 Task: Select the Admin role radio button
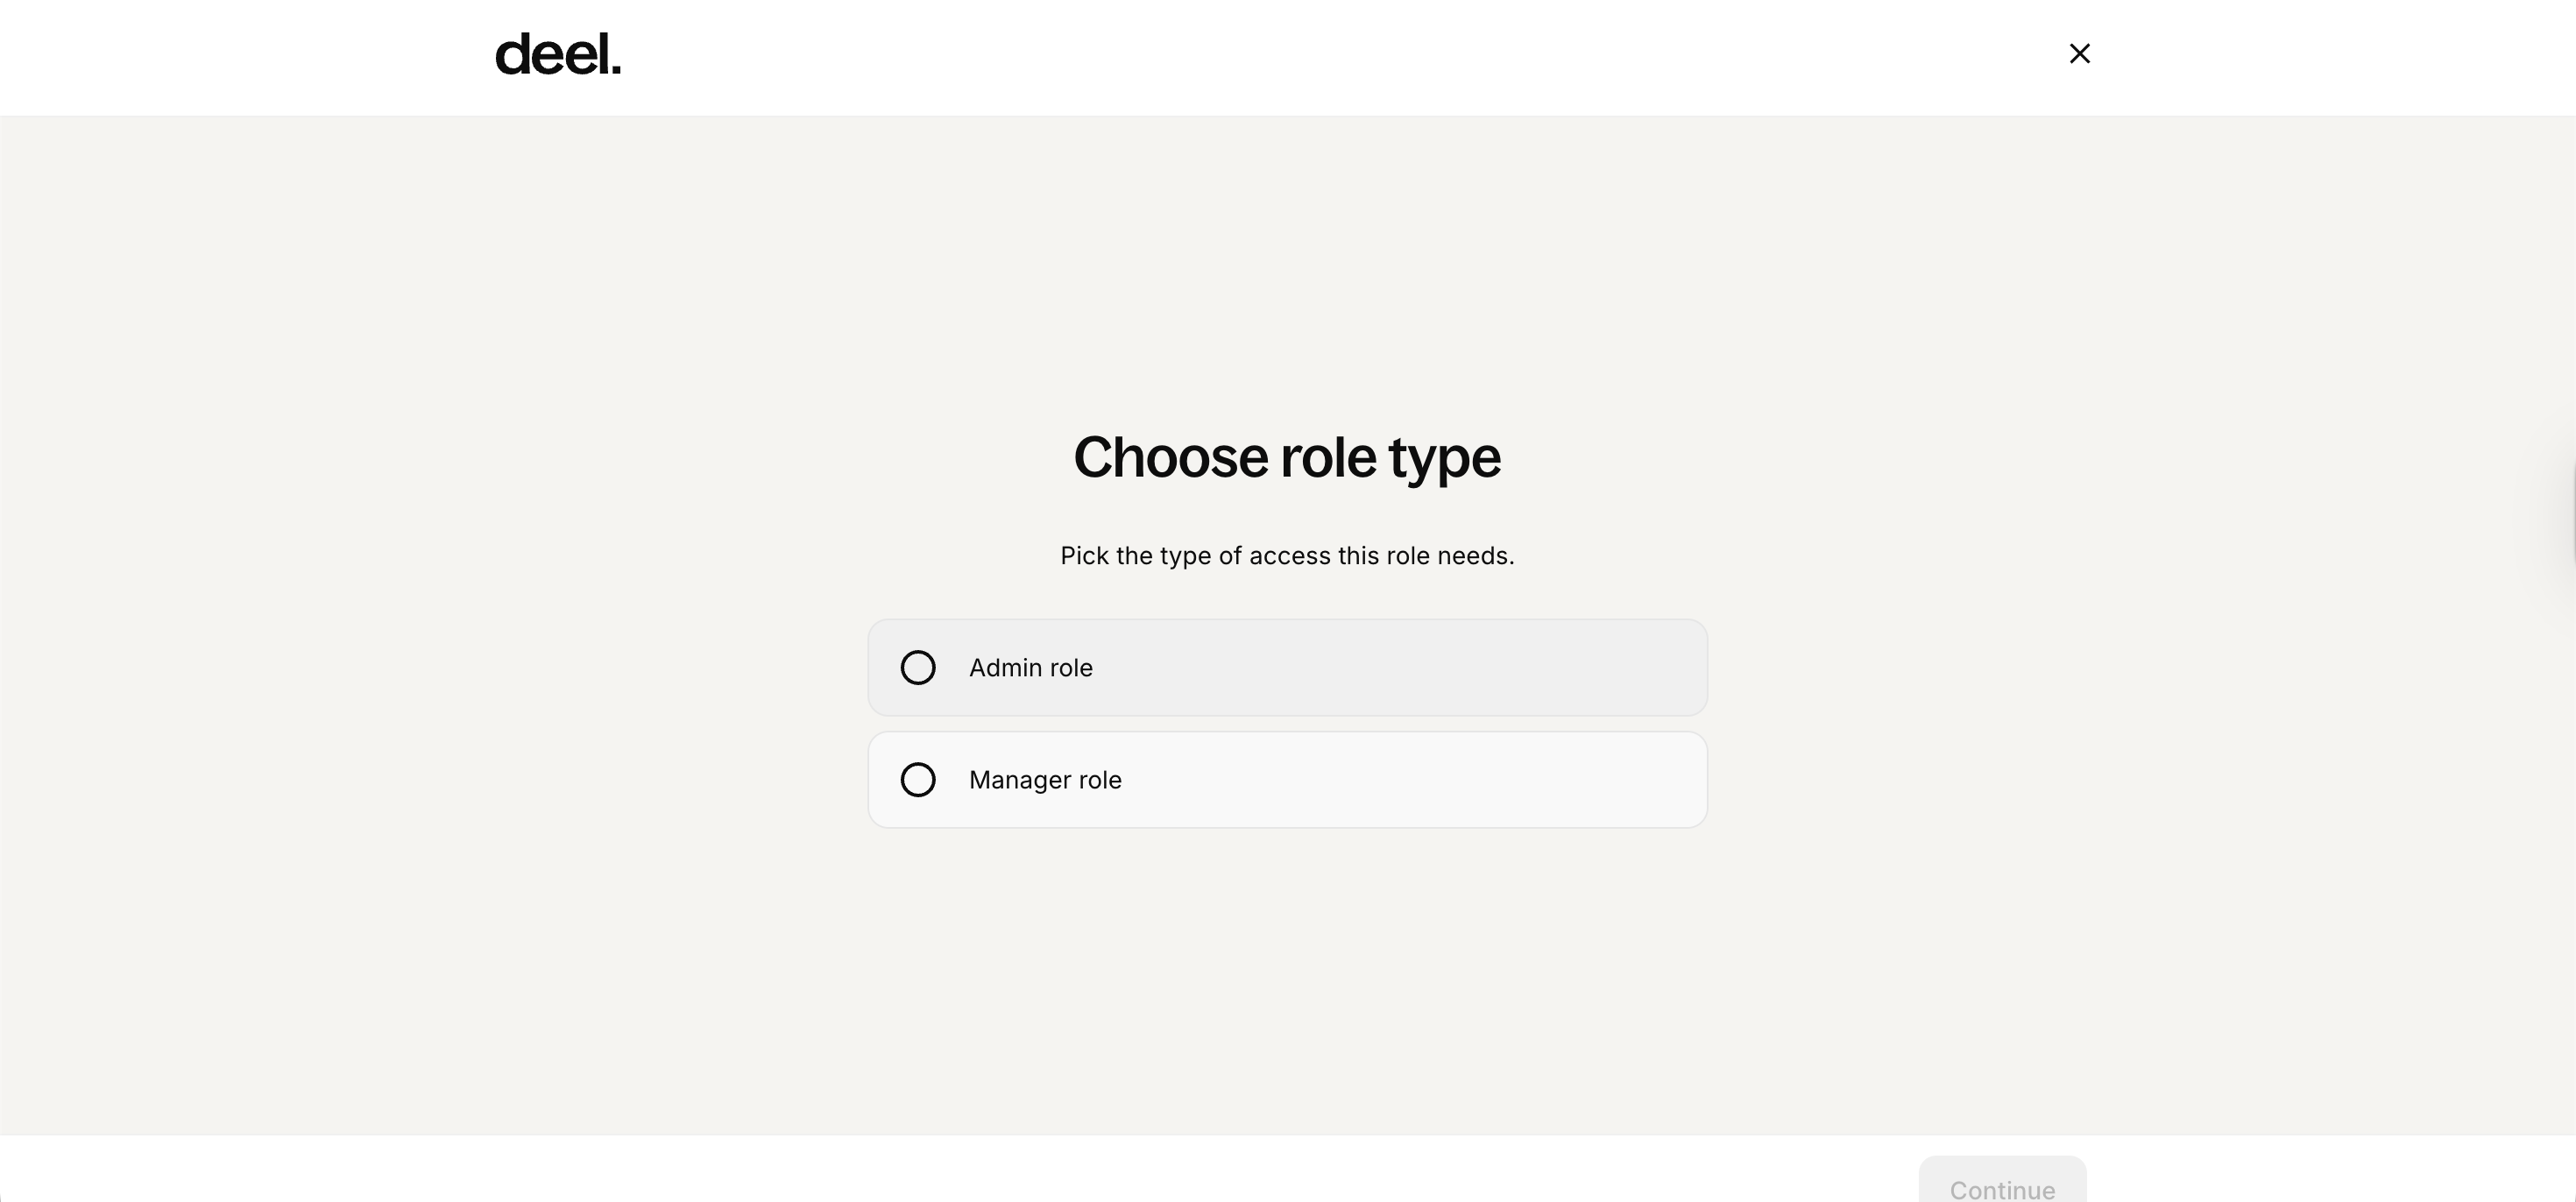pyautogui.click(x=918, y=667)
